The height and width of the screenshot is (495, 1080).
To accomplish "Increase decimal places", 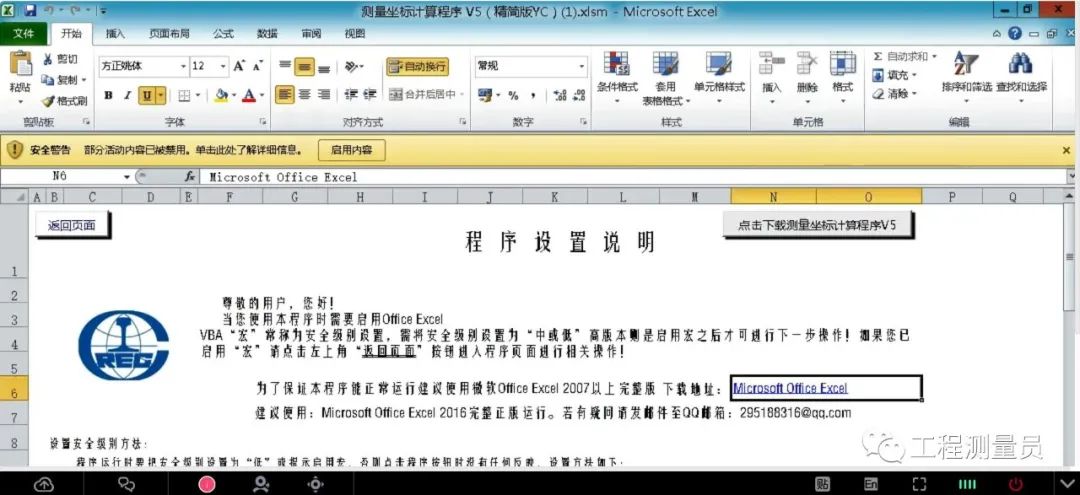I will (x=559, y=95).
